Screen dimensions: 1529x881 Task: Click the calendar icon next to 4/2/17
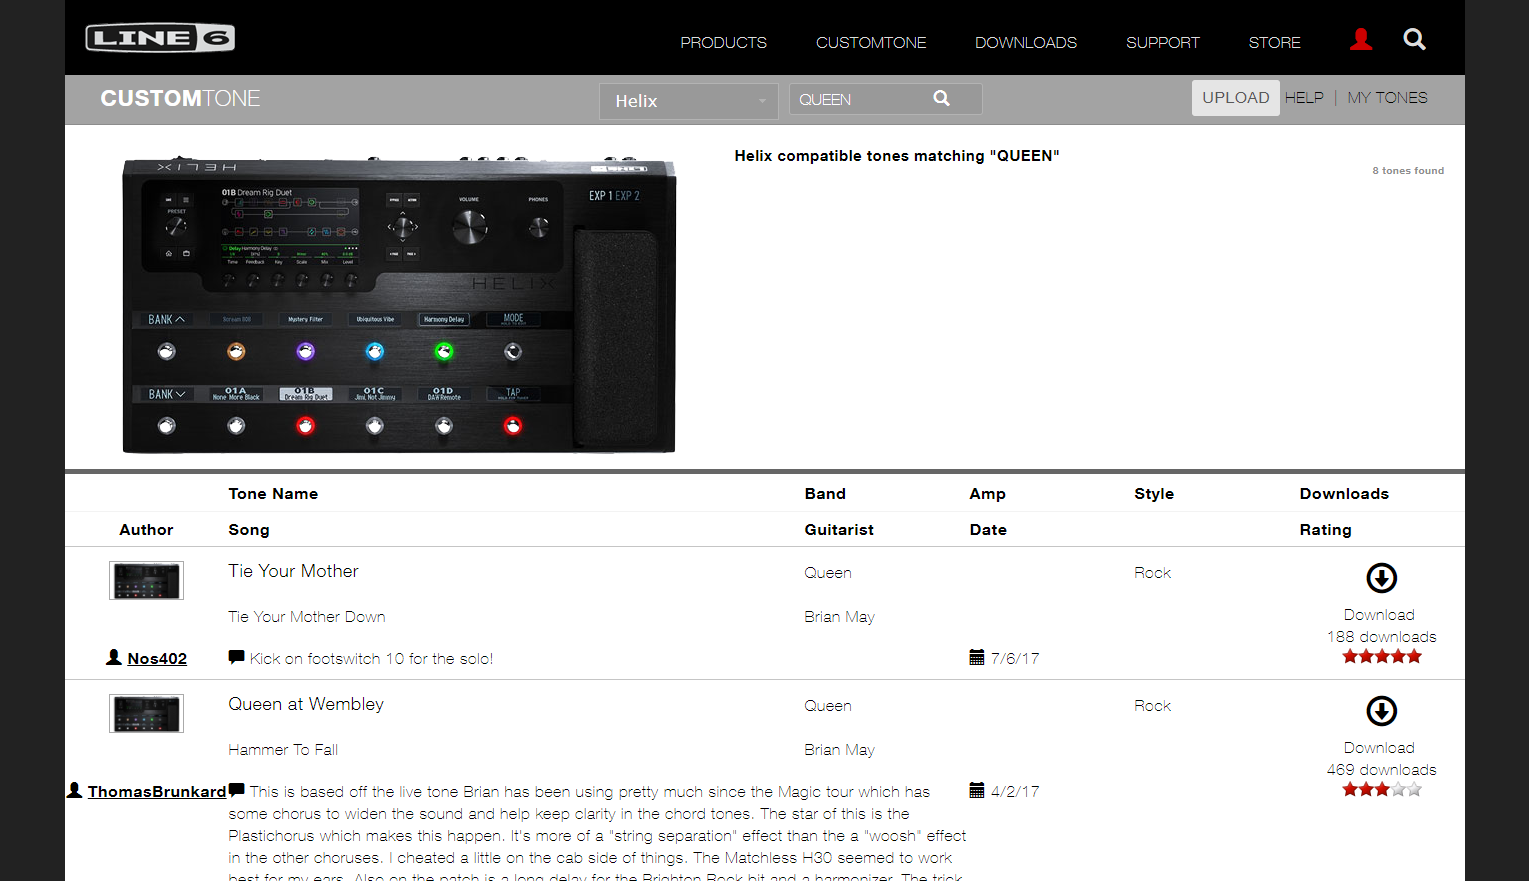point(977,790)
